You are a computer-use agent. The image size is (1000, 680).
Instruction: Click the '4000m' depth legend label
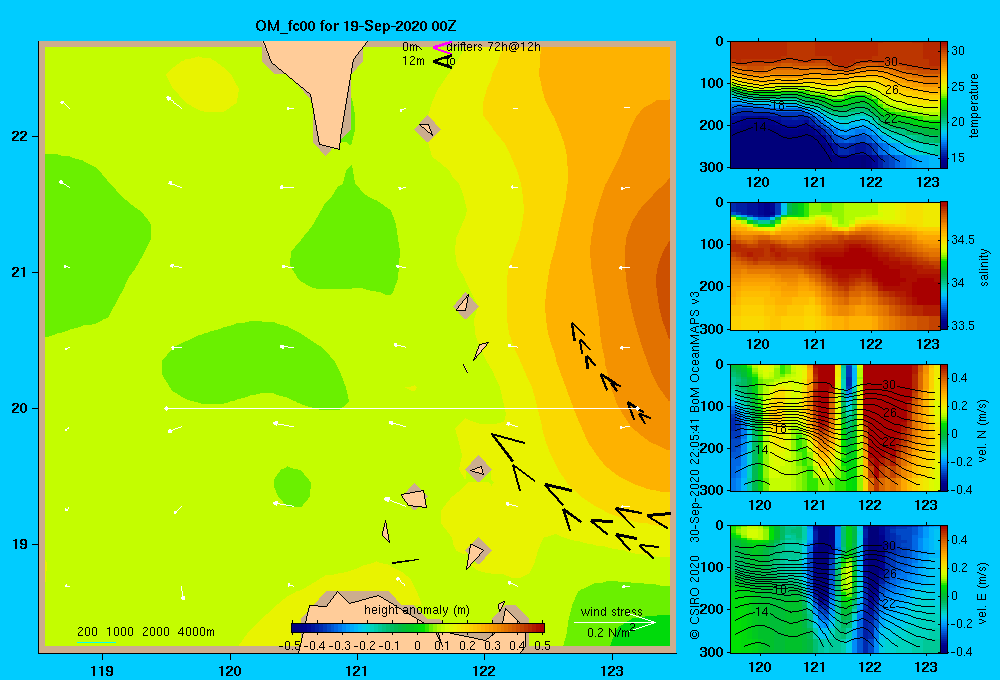click(x=196, y=632)
